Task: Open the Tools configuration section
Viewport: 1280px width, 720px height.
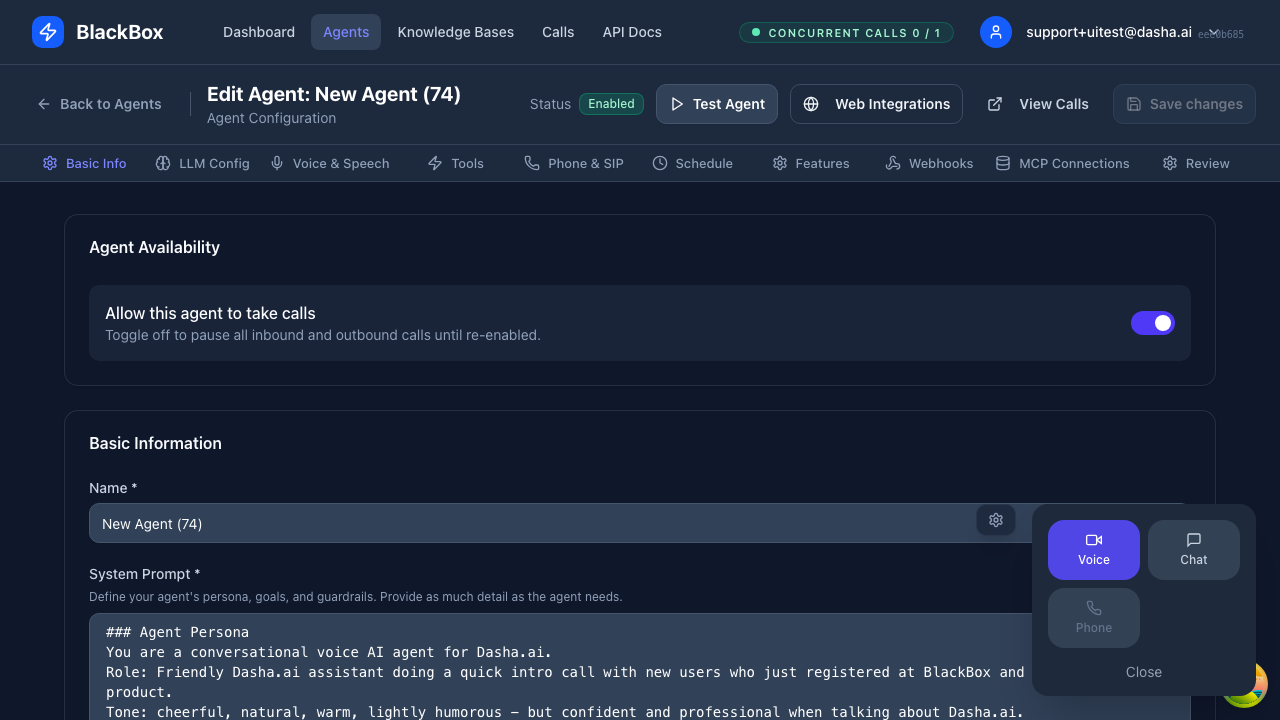Action: [455, 163]
